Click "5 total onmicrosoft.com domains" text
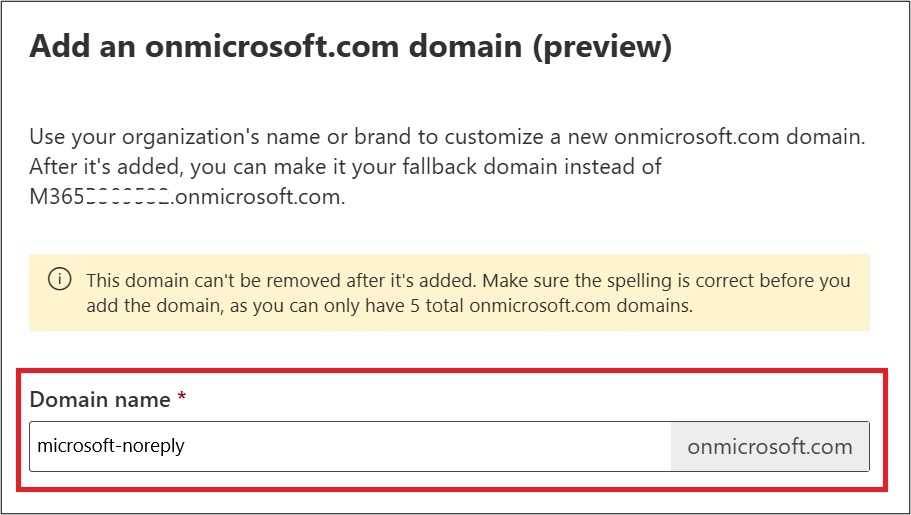911x515 pixels. click(551, 306)
